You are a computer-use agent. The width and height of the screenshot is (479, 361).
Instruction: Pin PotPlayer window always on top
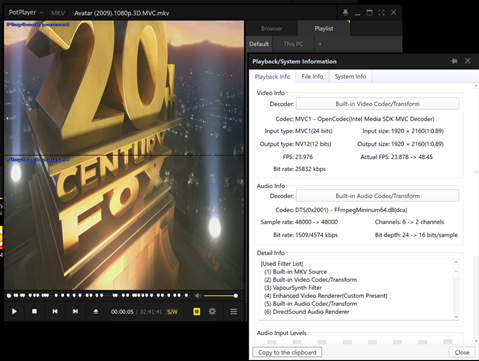[345, 13]
